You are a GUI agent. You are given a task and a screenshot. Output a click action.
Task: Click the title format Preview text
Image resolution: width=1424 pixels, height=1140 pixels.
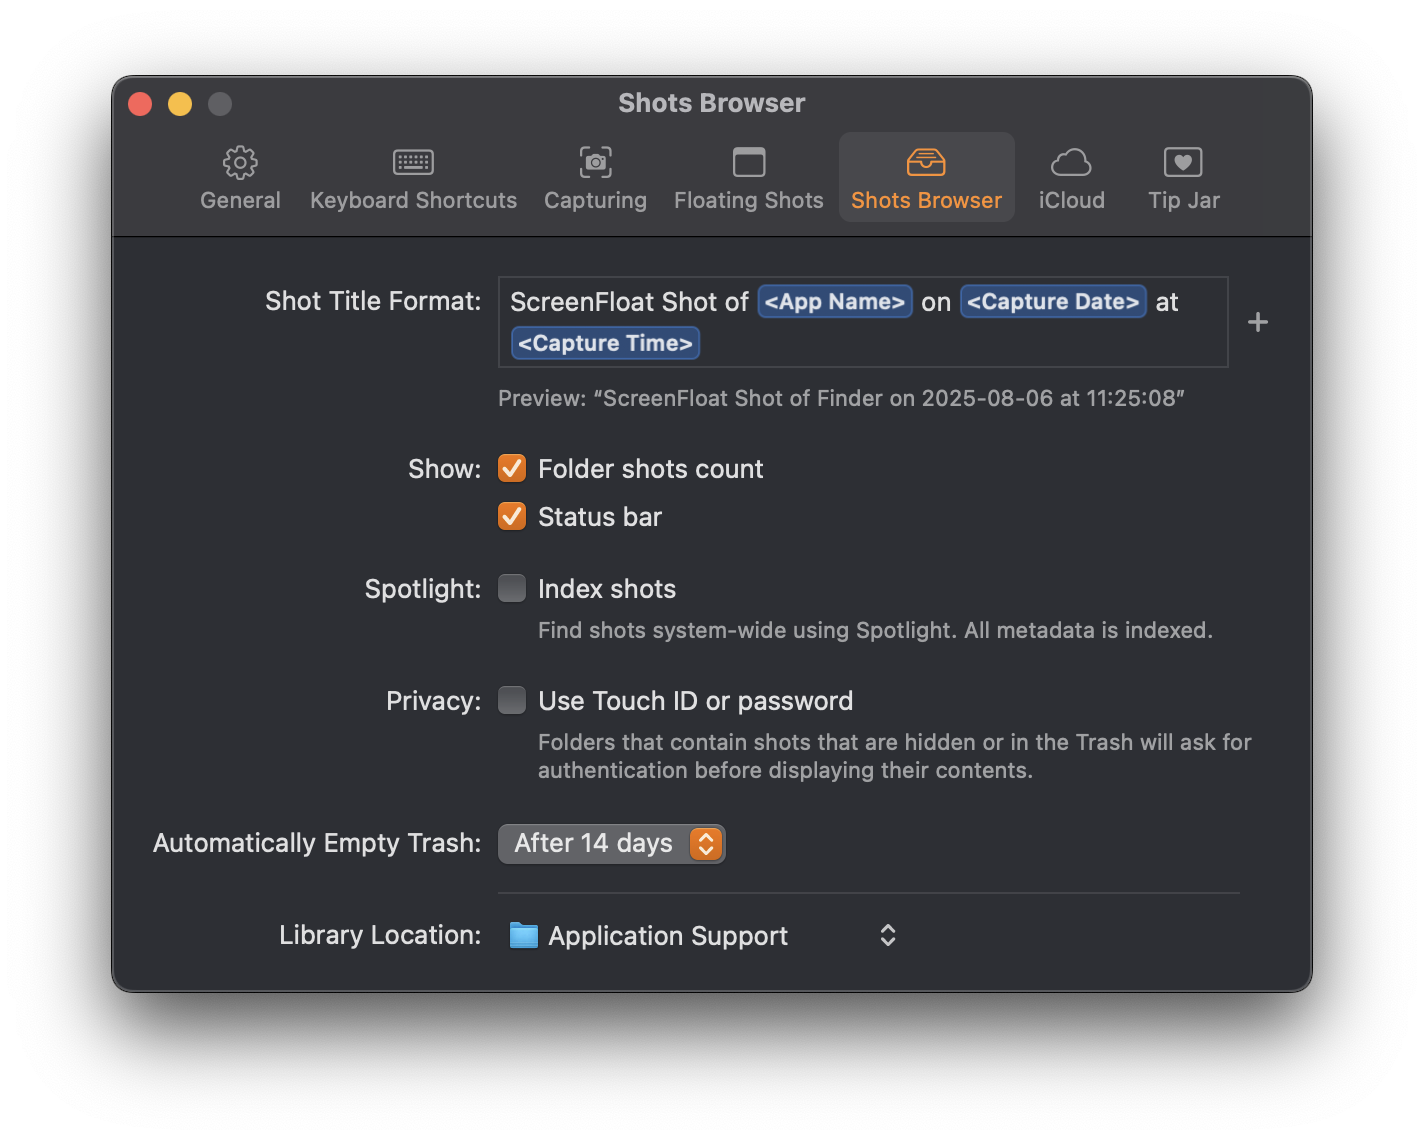pyautogui.click(x=841, y=398)
